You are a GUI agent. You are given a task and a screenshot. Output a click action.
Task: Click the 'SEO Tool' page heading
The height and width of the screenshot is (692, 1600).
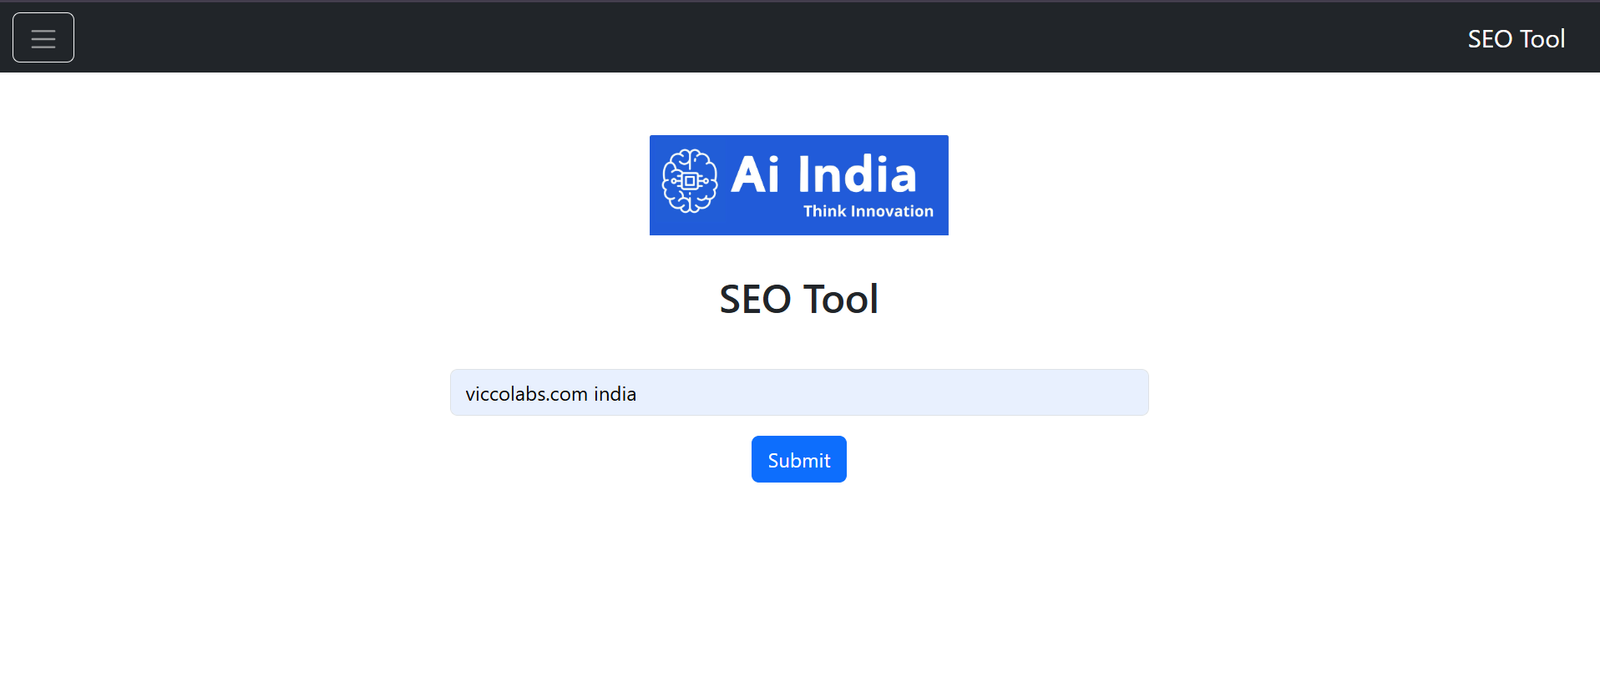click(798, 299)
